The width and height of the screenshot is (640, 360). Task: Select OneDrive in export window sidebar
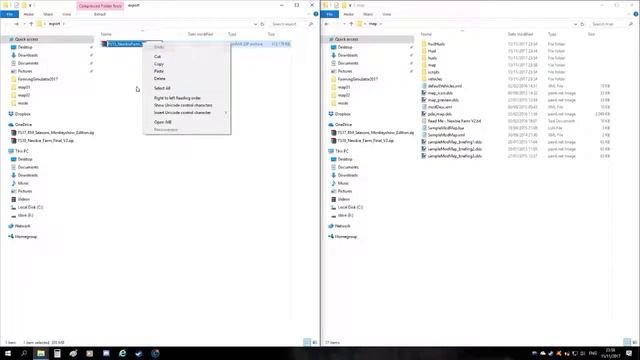[23, 124]
